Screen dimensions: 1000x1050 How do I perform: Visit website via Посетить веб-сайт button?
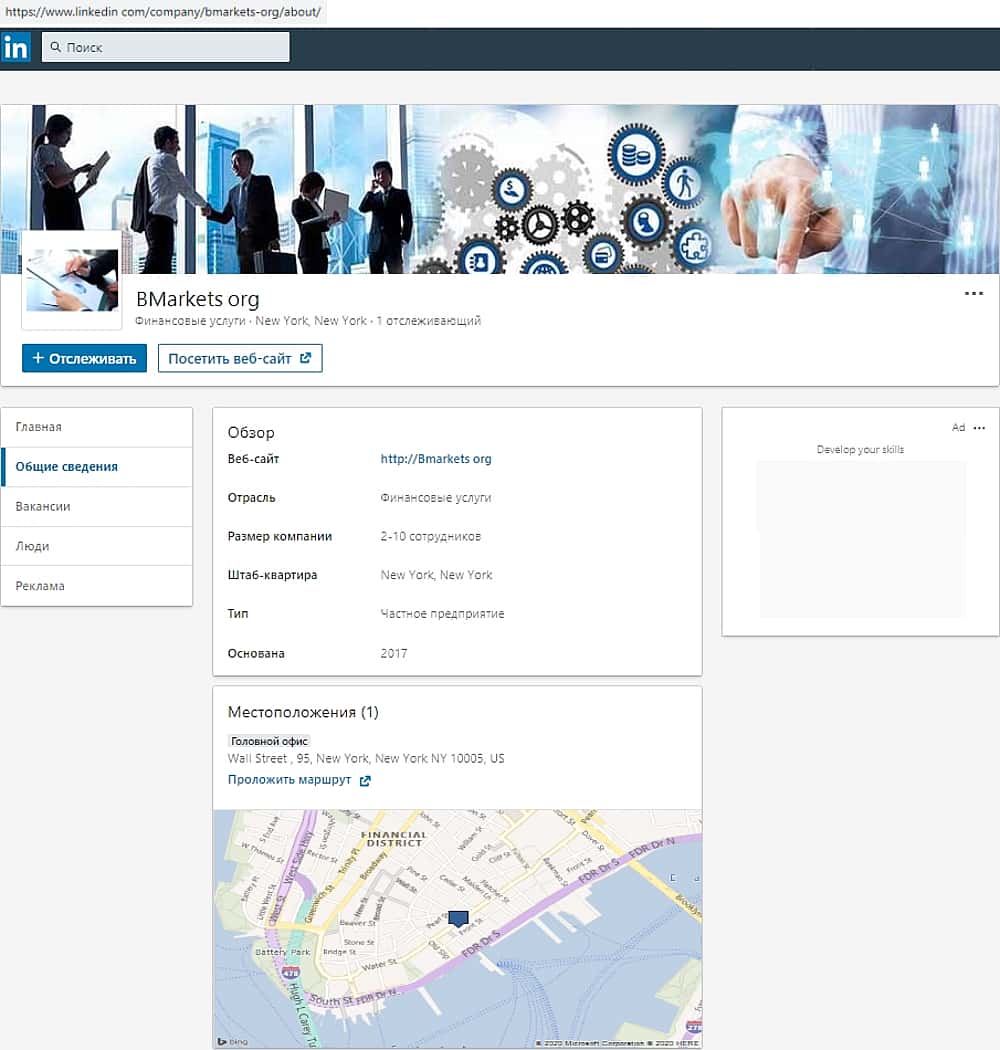point(240,358)
